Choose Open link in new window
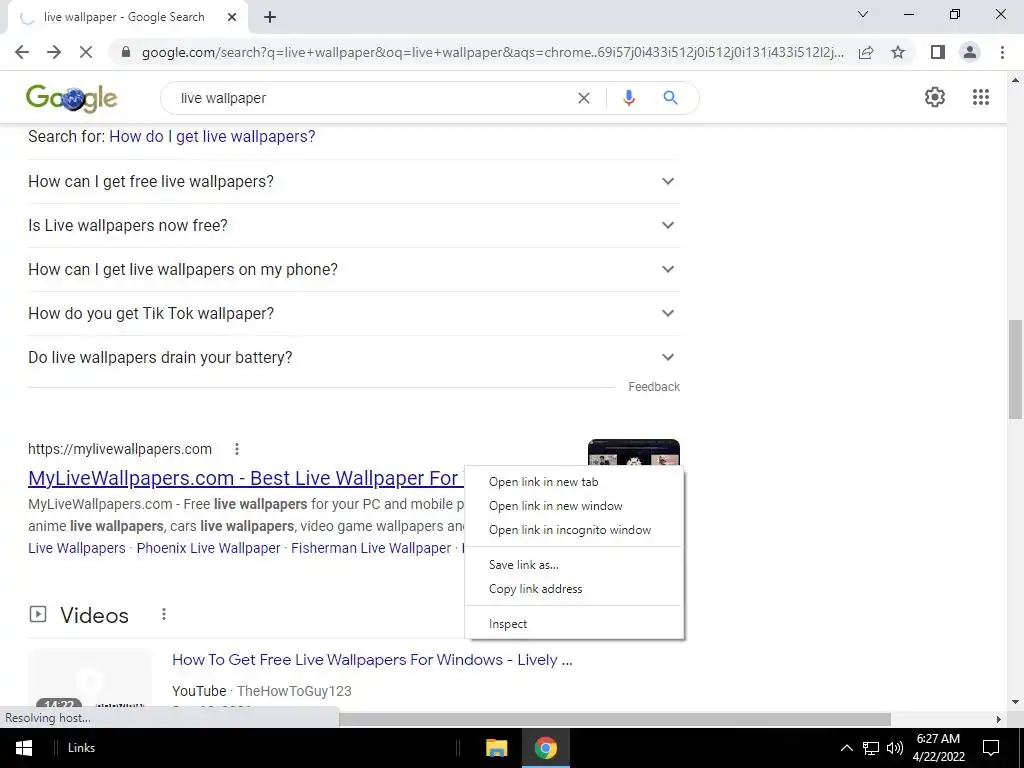Viewport: 1024px width, 768px height. [x=574, y=506]
